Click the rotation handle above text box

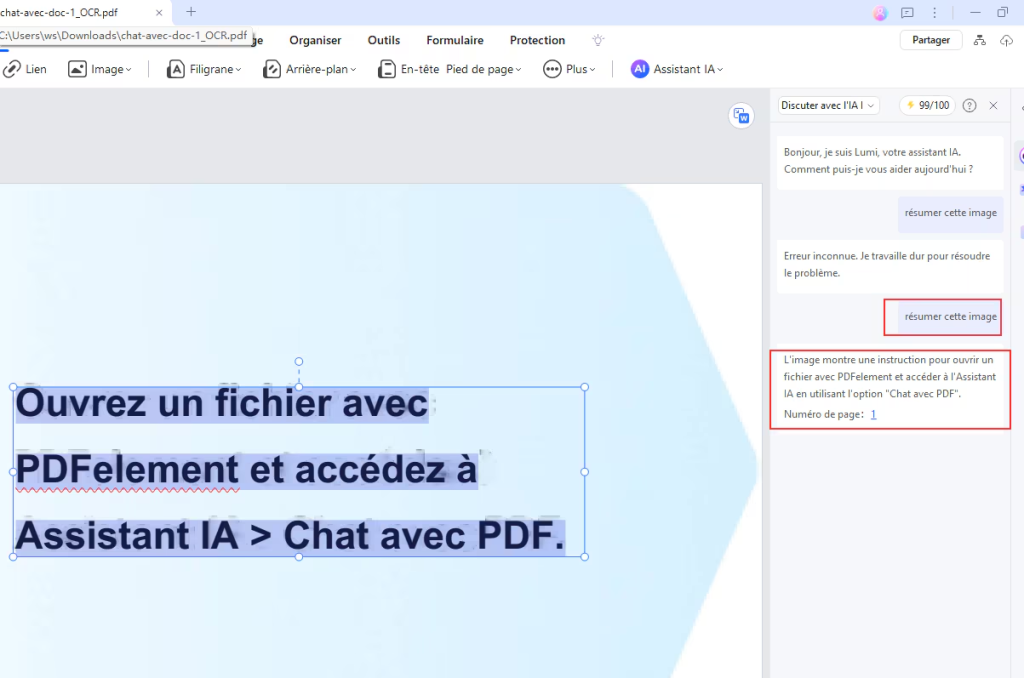[298, 361]
